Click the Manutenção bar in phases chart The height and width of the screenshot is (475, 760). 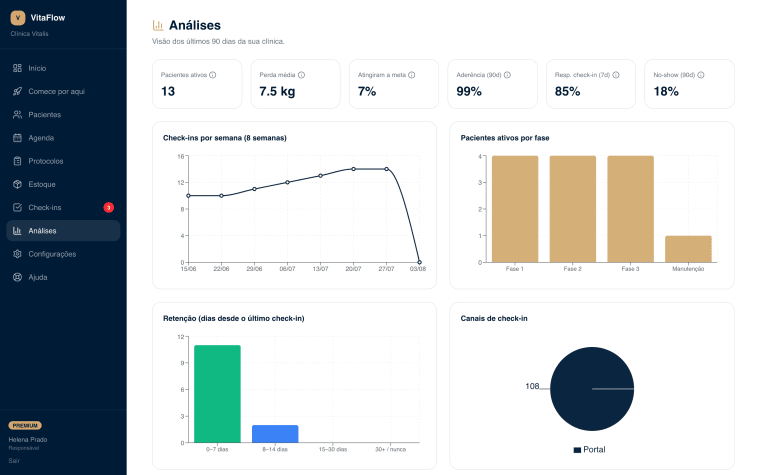pos(688,249)
